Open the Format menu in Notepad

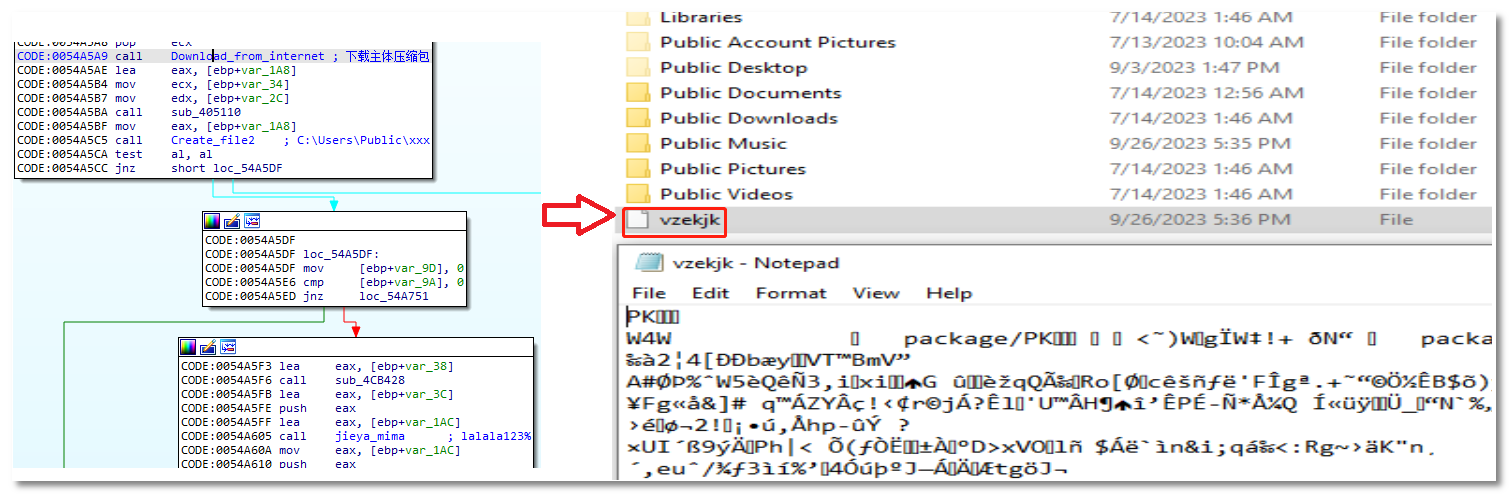[790, 293]
